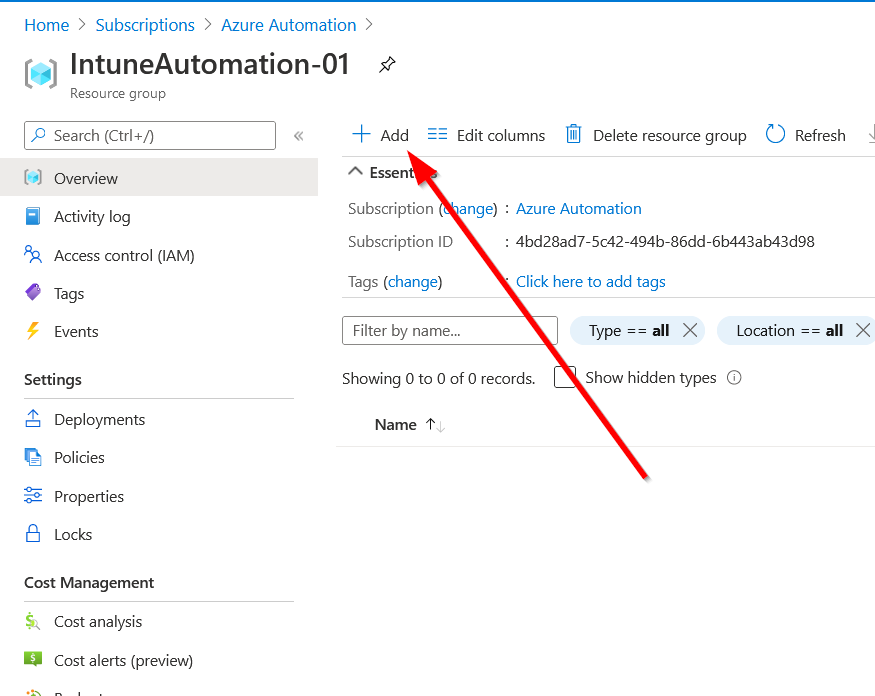
Task: Click the Locks padlock icon
Action: point(33,534)
